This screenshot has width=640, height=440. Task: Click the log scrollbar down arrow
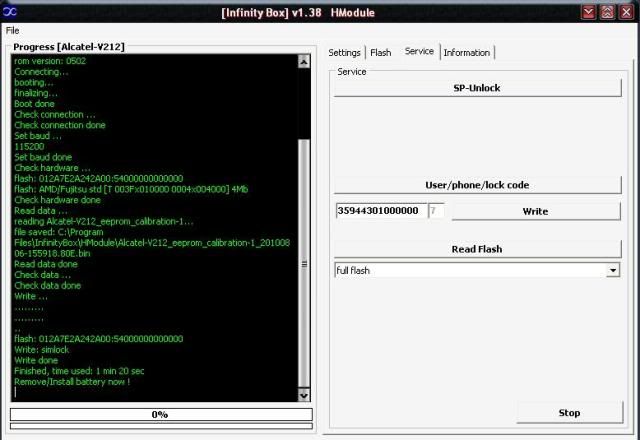click(x=305, y=395)
